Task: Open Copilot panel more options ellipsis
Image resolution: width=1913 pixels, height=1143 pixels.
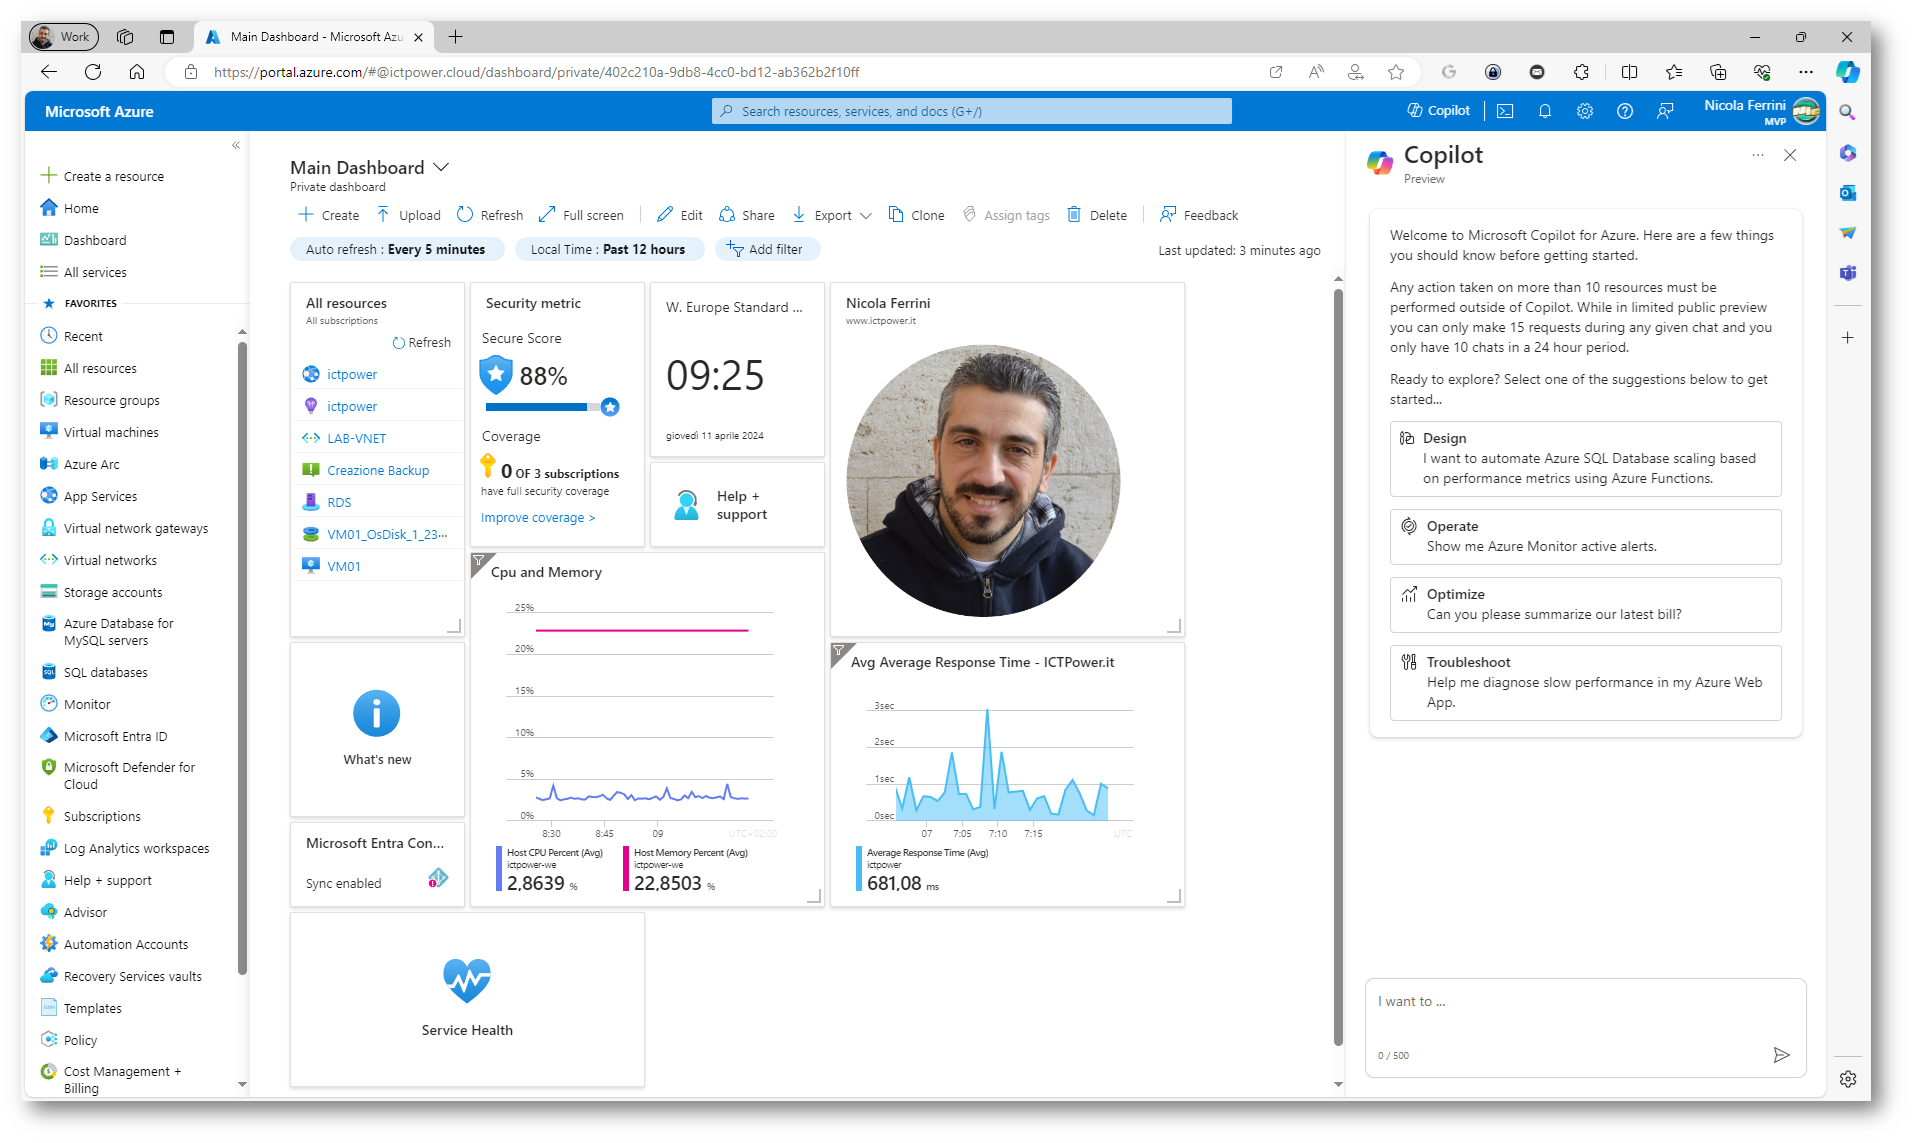Action: (x=1758, y=155)
